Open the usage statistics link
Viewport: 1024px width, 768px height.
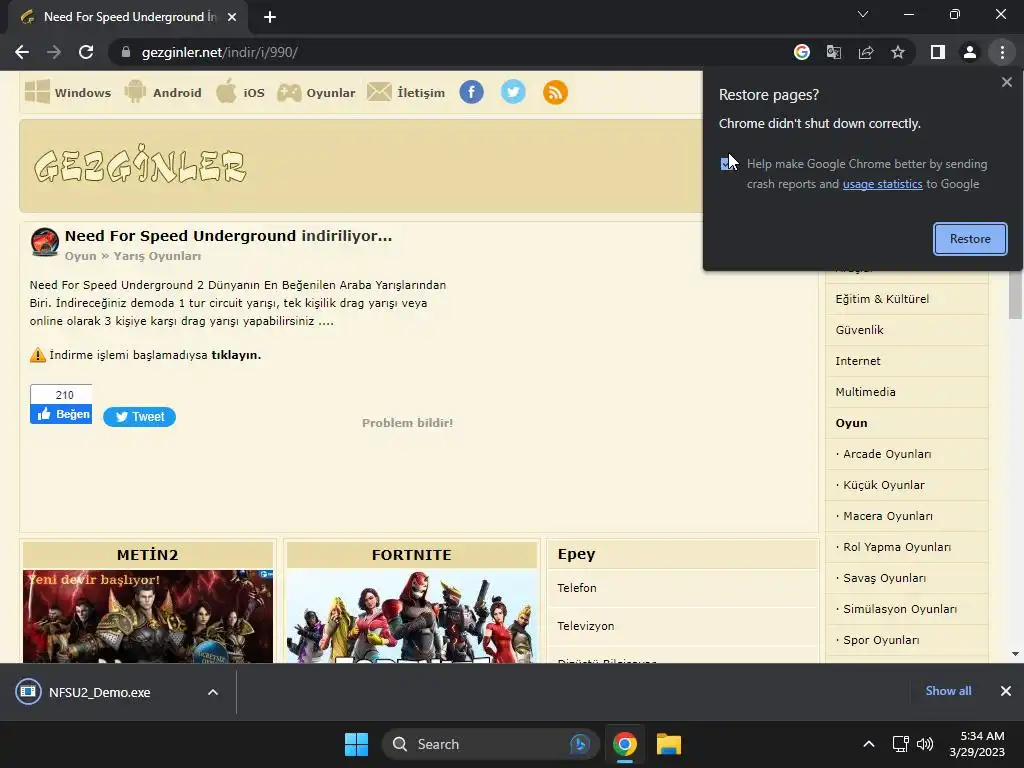coord(882,184)
